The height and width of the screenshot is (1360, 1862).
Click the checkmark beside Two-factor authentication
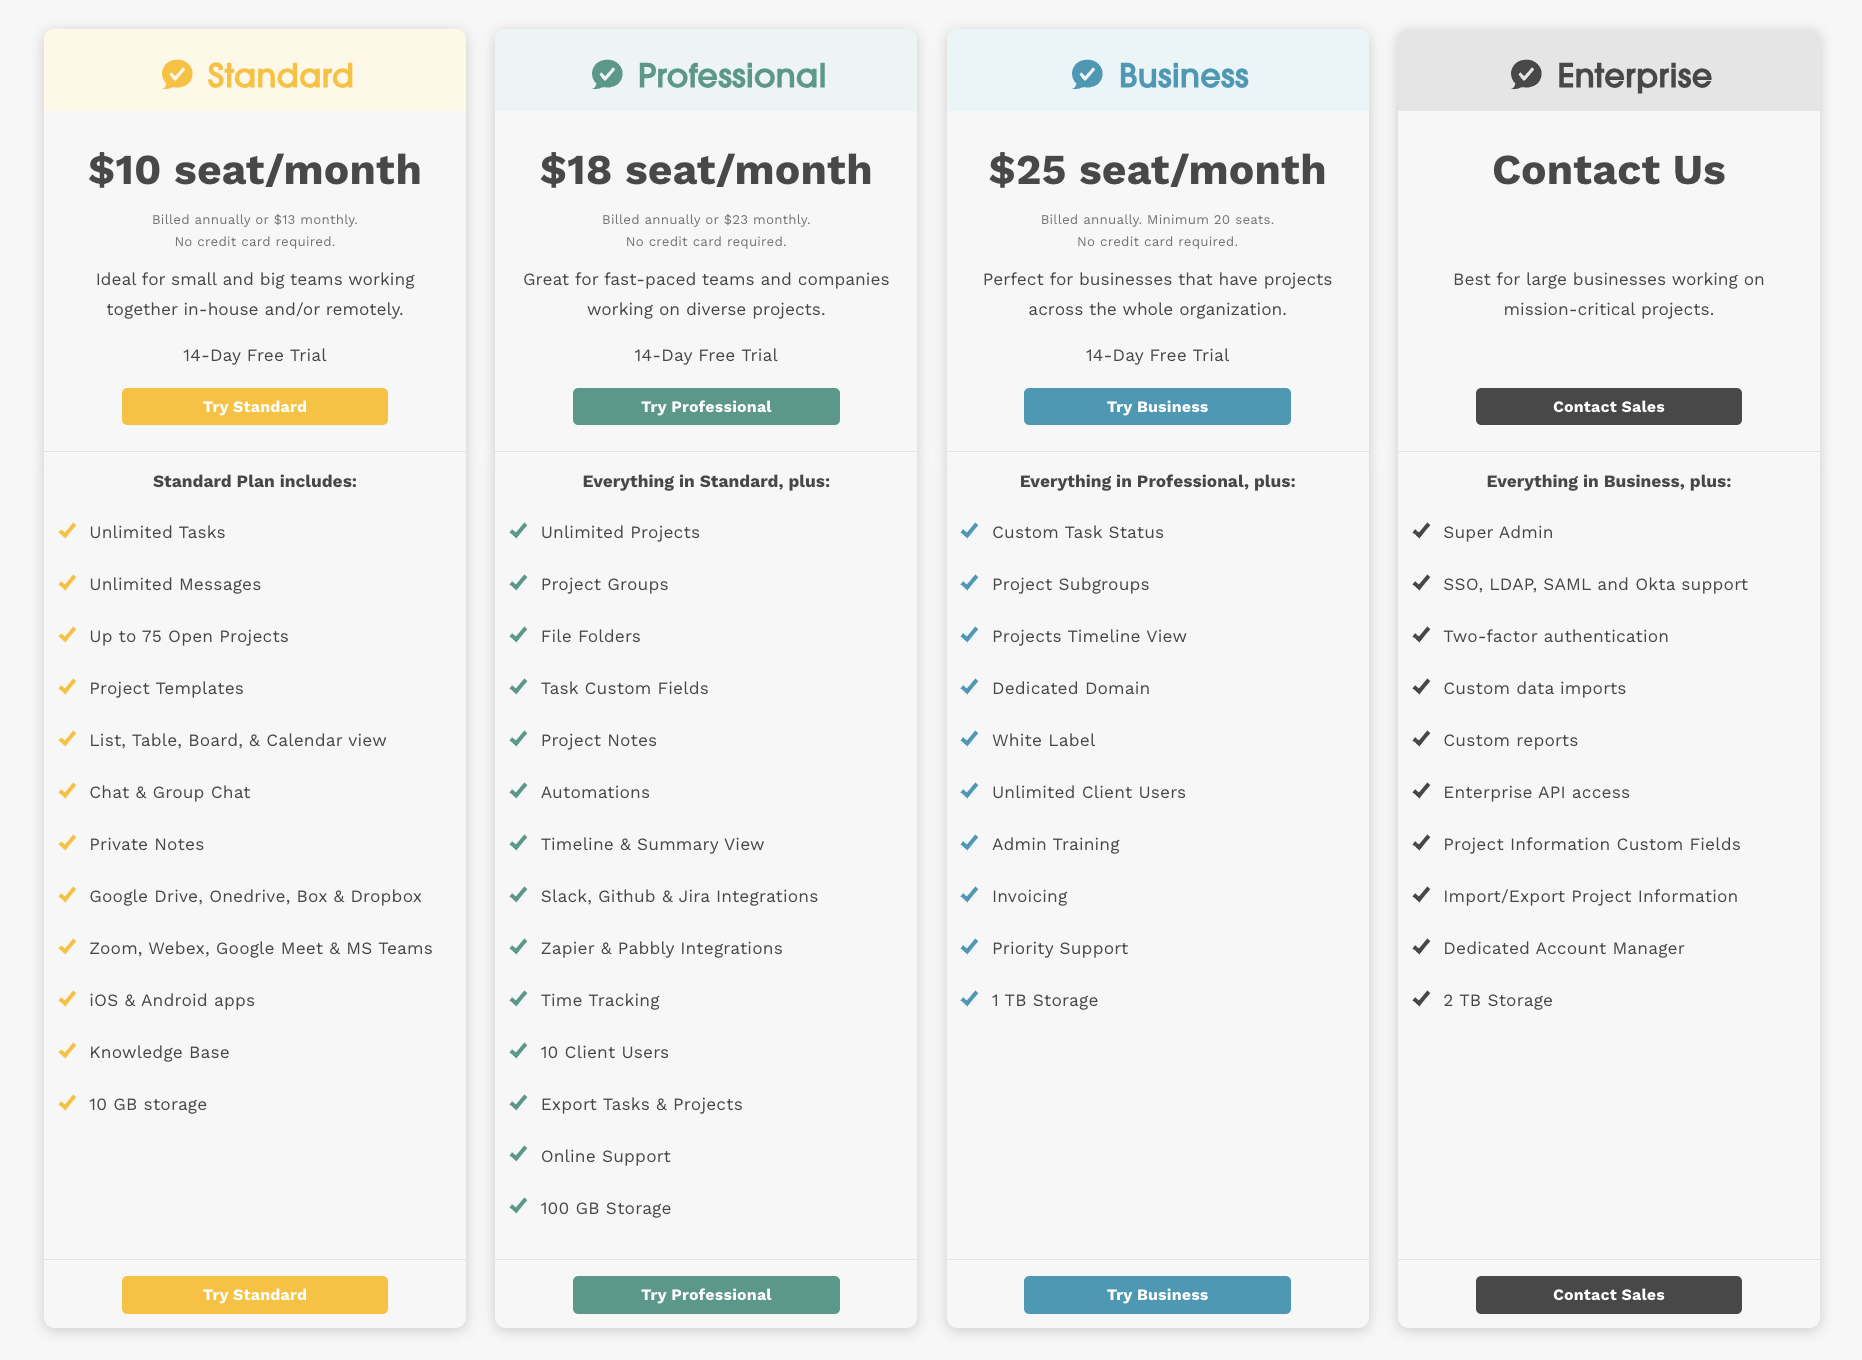click(x=1421, y=635)
